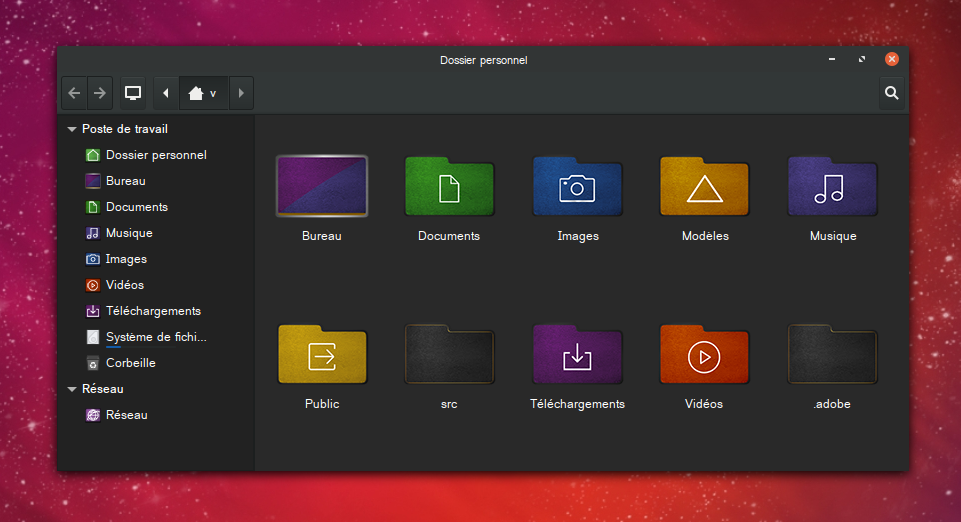The image size is (961, 522).
Task: Click the home path button in toolbar
Action: coord(203,93)
